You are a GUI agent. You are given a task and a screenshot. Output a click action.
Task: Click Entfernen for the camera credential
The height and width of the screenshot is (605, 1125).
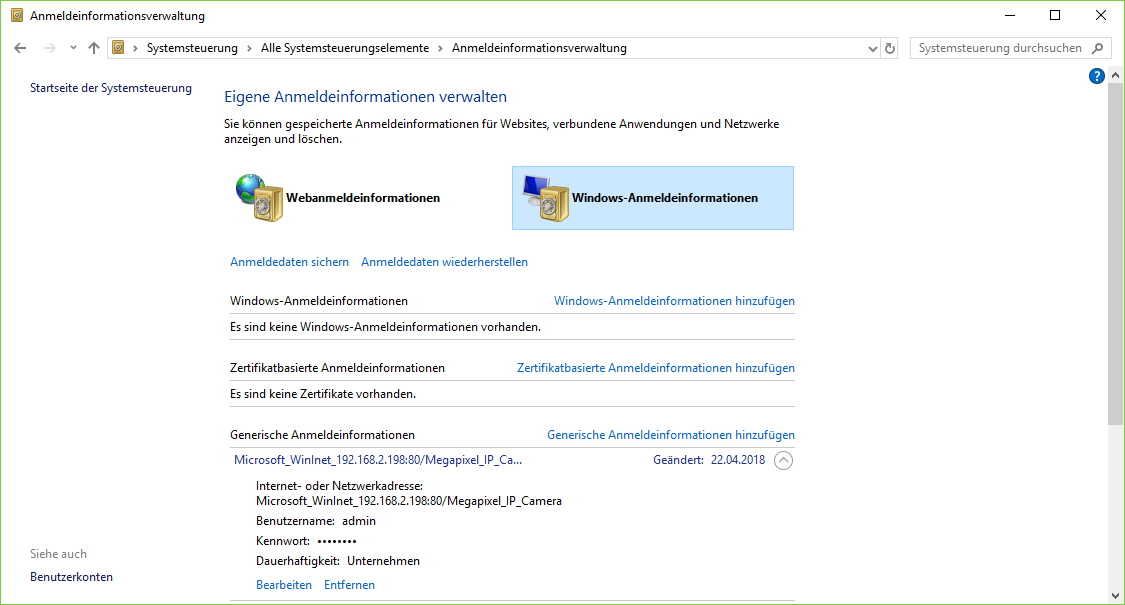tap(349, 585)
